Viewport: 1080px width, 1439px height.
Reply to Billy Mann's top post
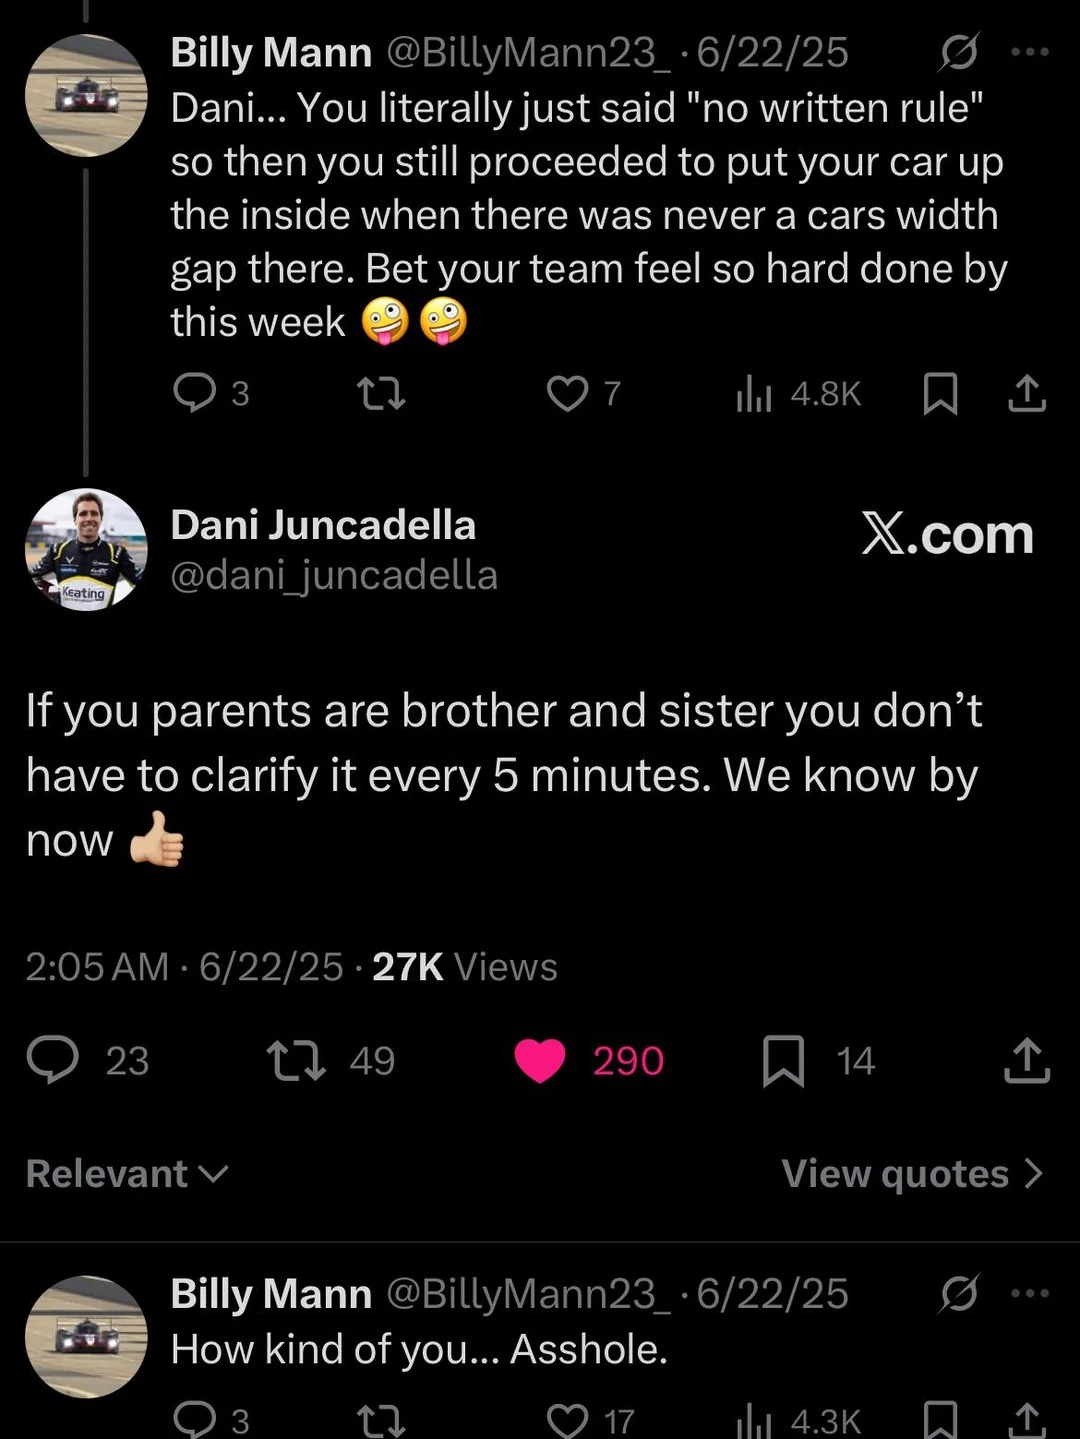pos(194,393)
